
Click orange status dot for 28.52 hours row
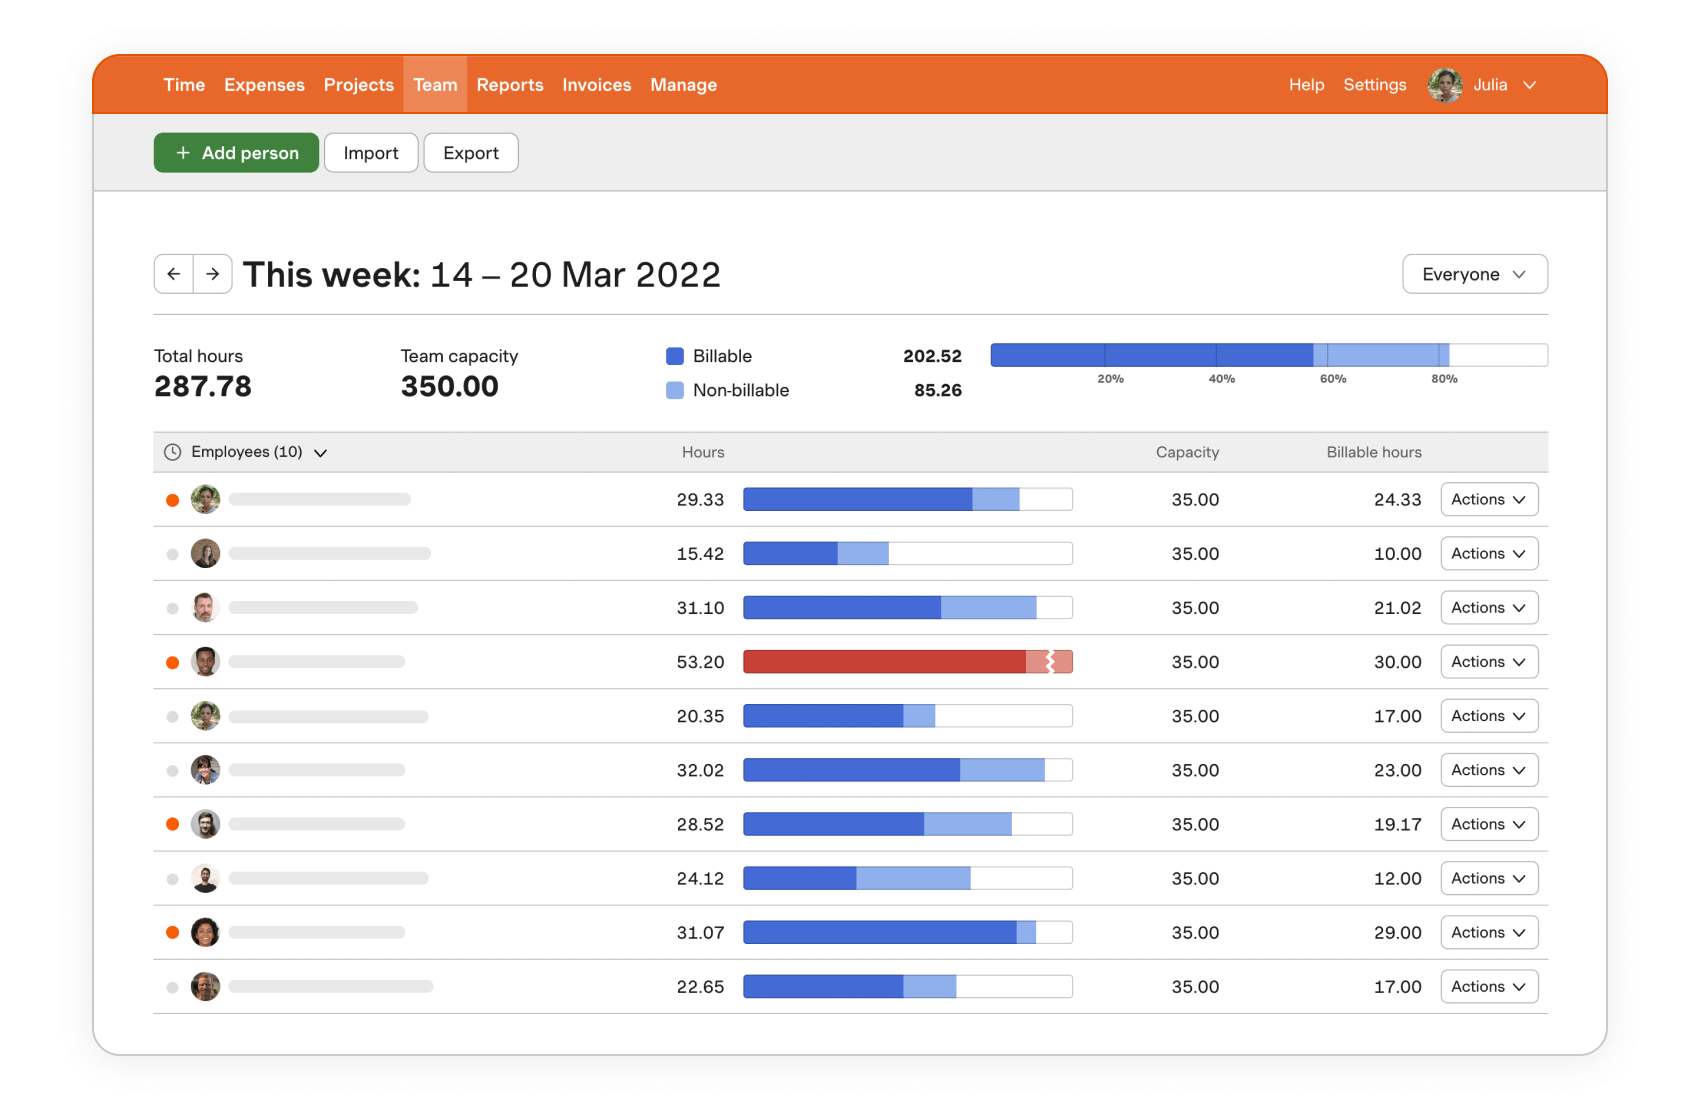pos(172,824)
